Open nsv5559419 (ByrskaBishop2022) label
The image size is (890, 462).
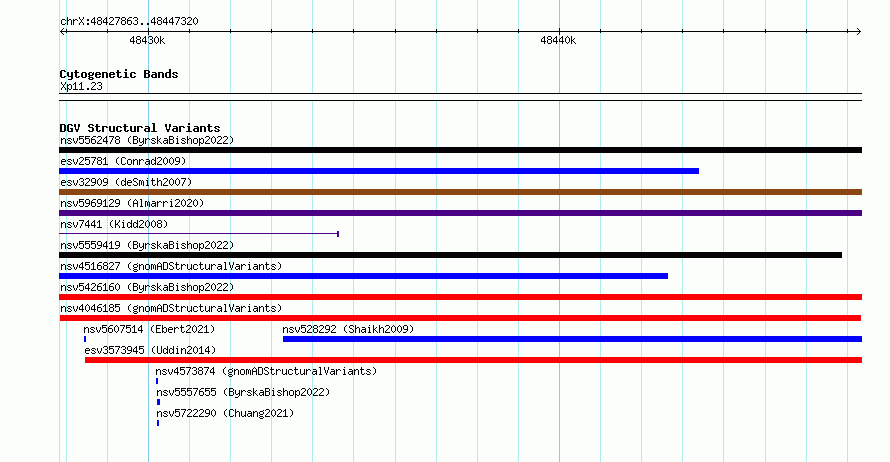(147, 245)
